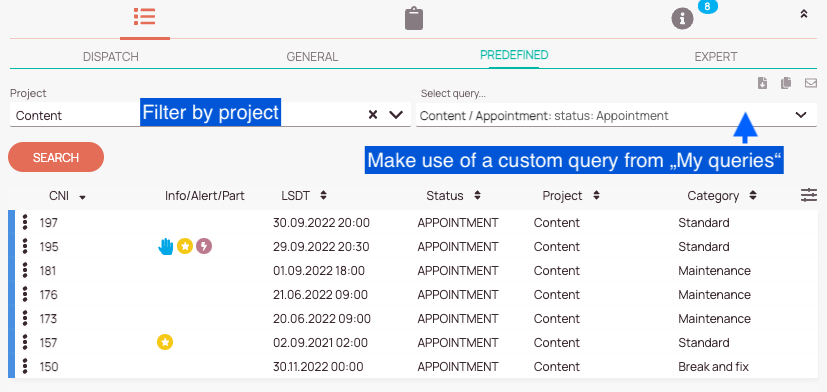Click the date 20.06.2022 09:00
Viewport: 827px width, 392px height.
[x=322, y=319]
